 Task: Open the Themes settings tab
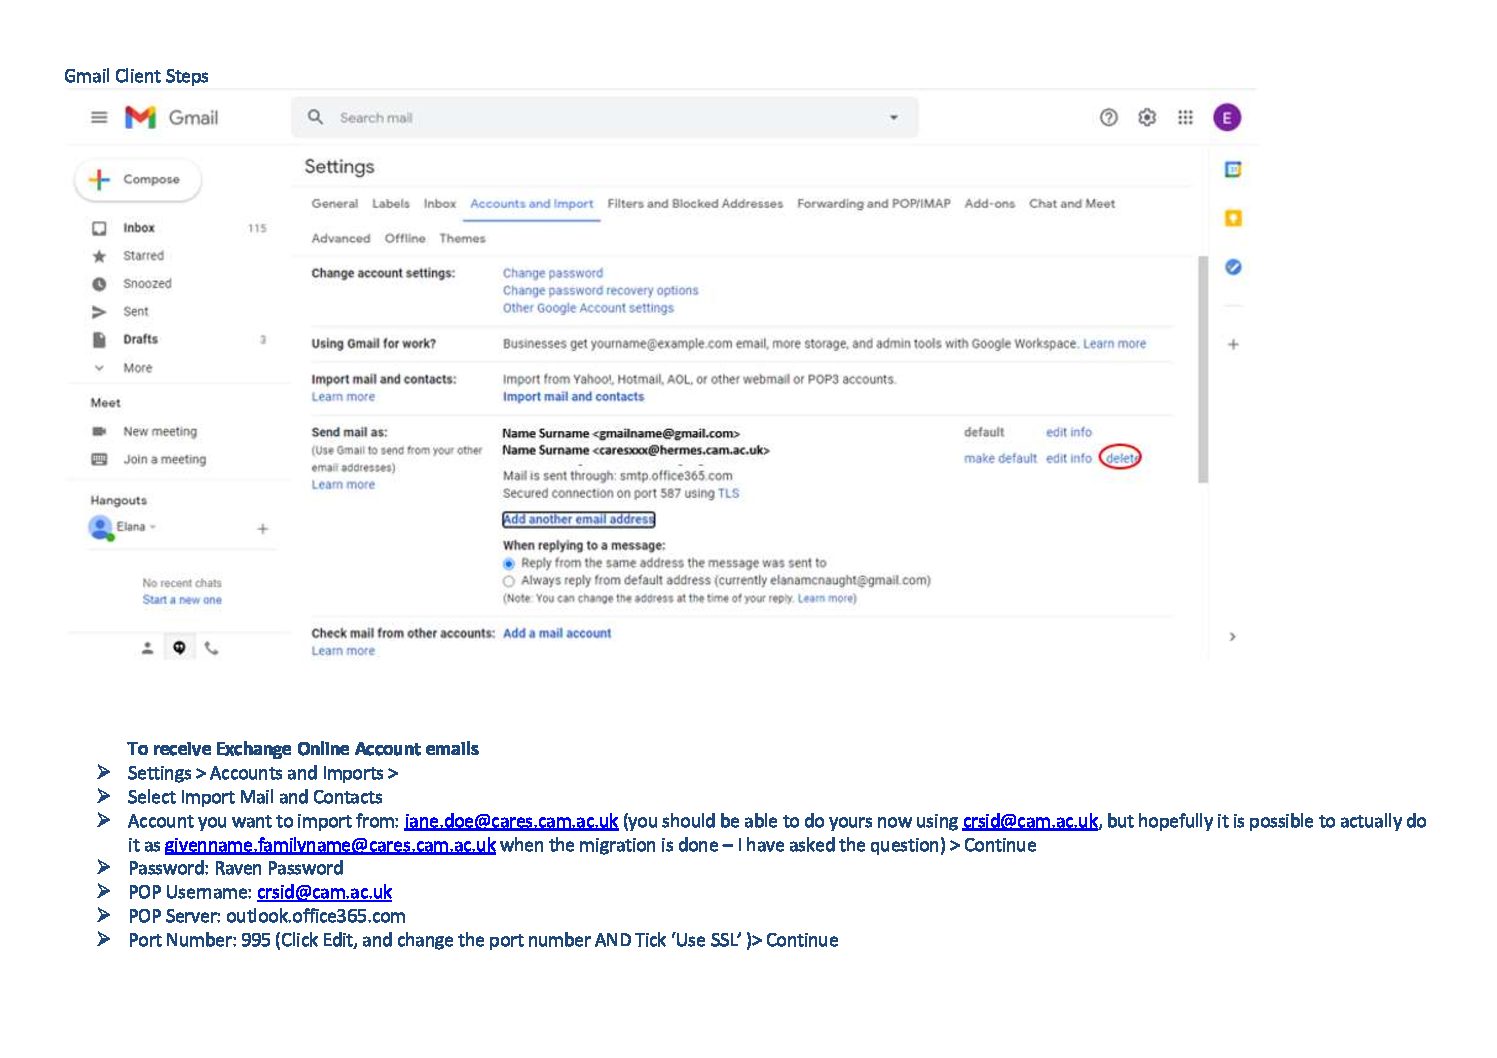tap(462, 238)
